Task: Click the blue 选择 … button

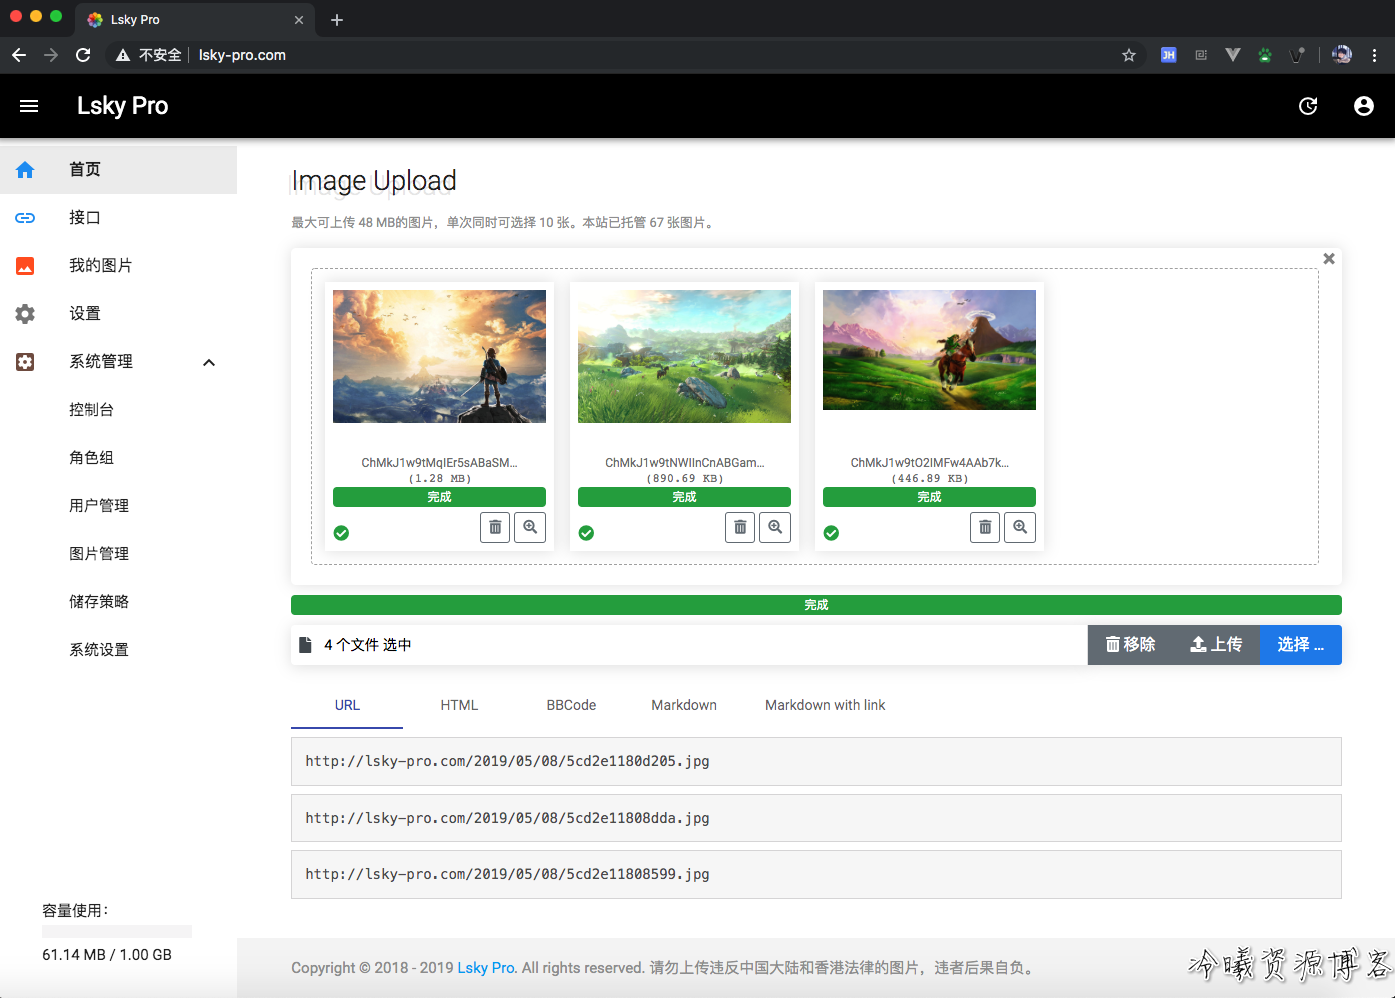Action: [1300, 645]
